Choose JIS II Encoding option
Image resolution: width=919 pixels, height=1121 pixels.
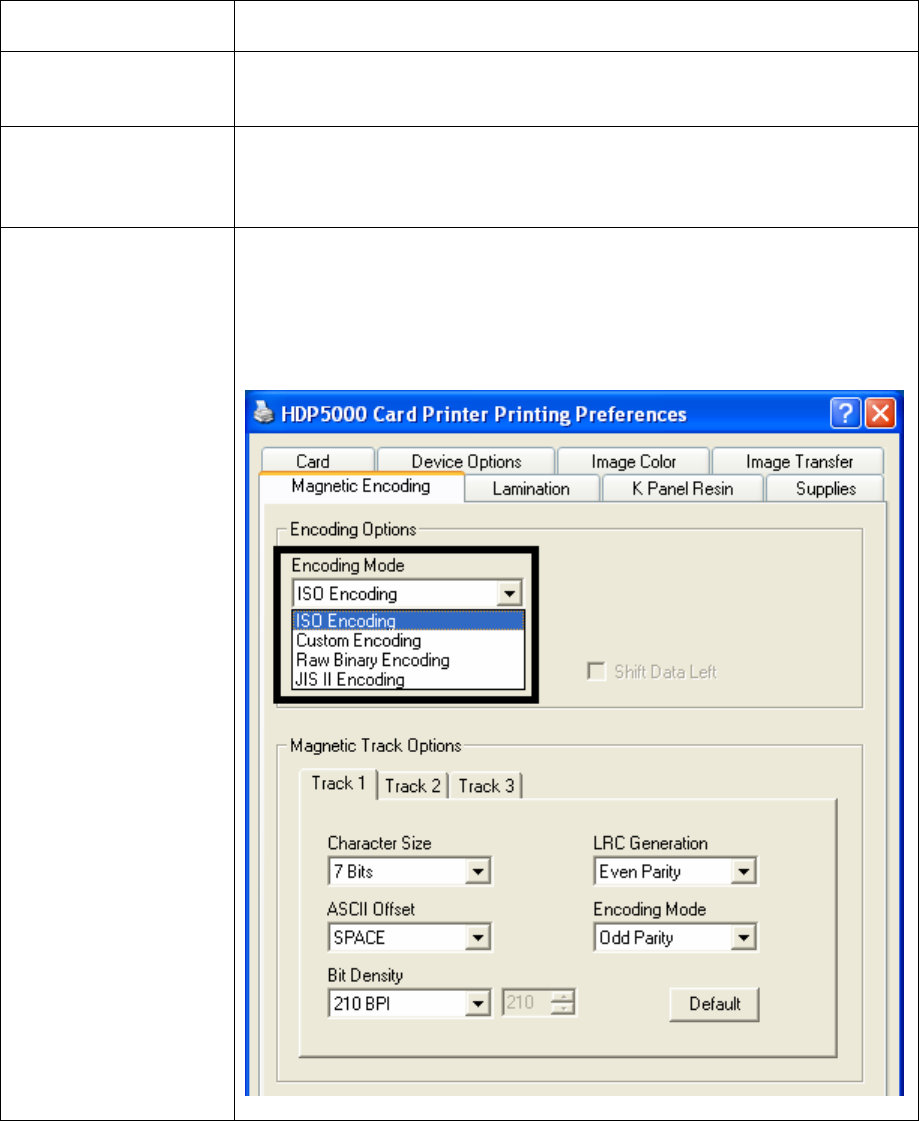(408, 679)
